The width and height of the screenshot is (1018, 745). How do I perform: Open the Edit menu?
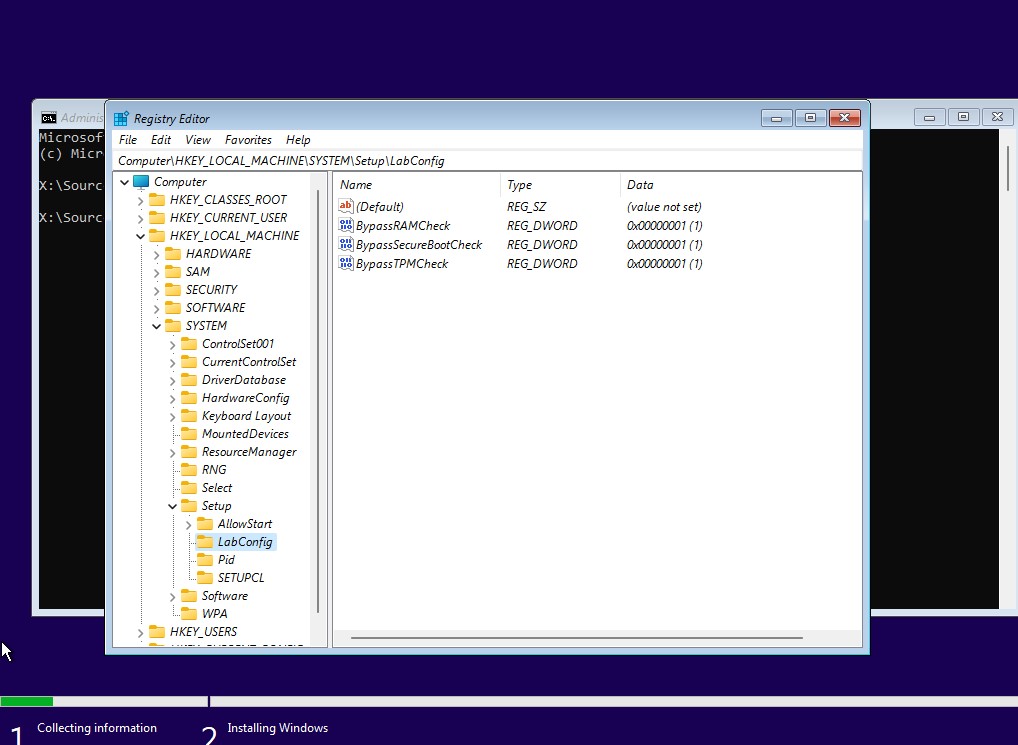click(160, 140)
